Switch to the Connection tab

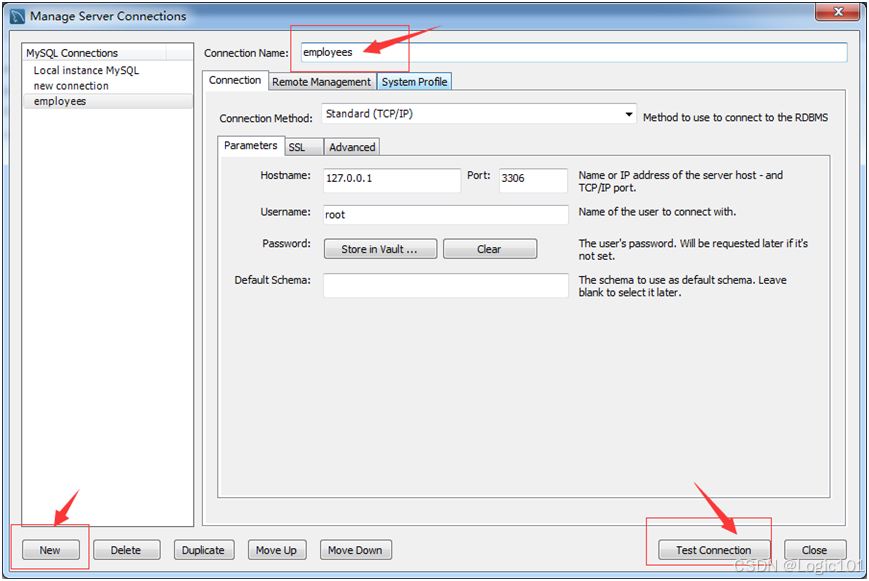coord(235,80)
